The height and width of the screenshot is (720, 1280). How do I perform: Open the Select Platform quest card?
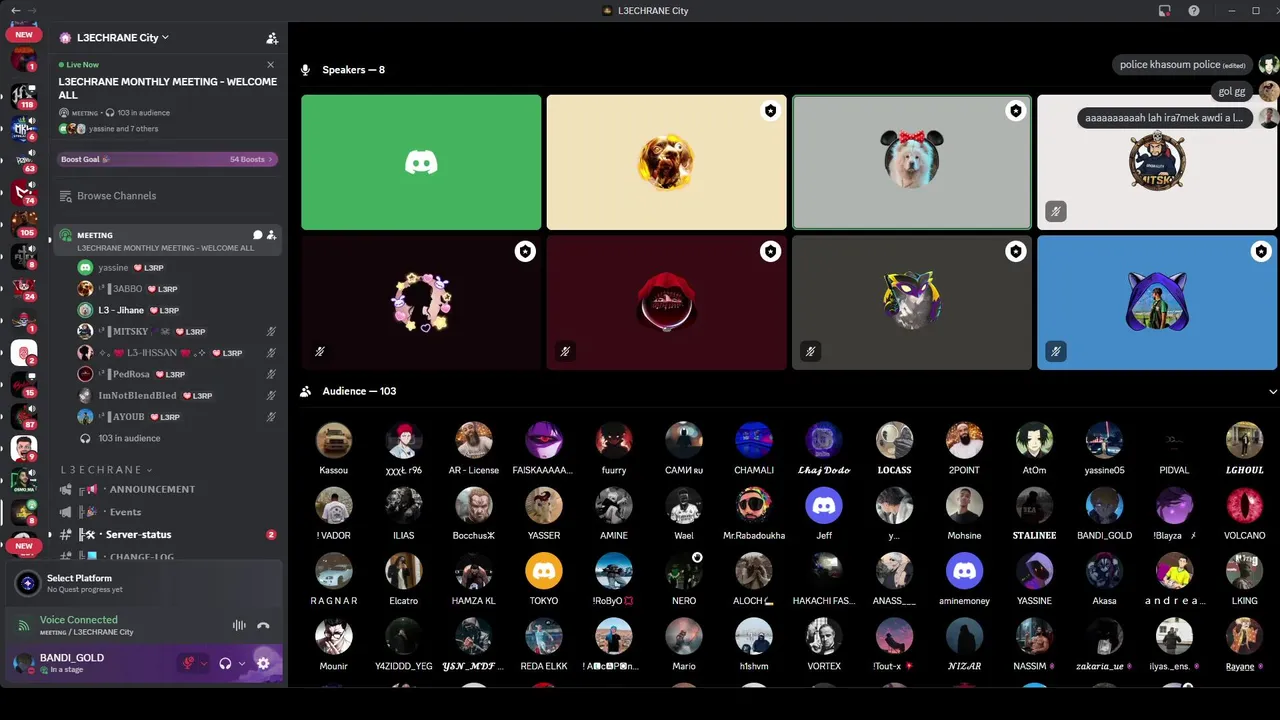pyautogui.click(x=144, y=583)
